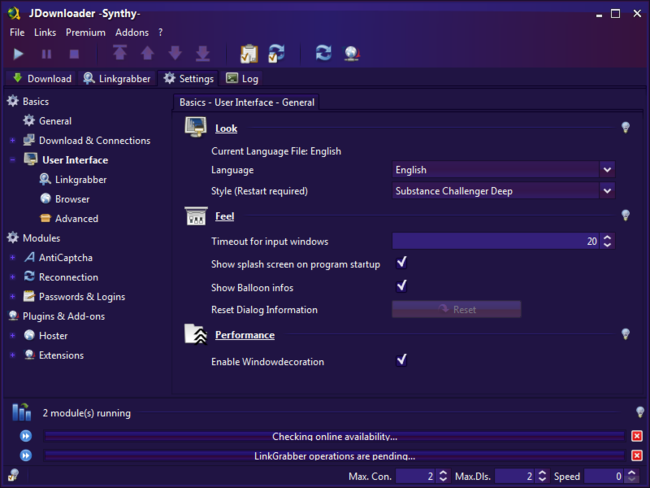
Task: Click the globe update icon in toolbar
Action: (x=352, y=53)
